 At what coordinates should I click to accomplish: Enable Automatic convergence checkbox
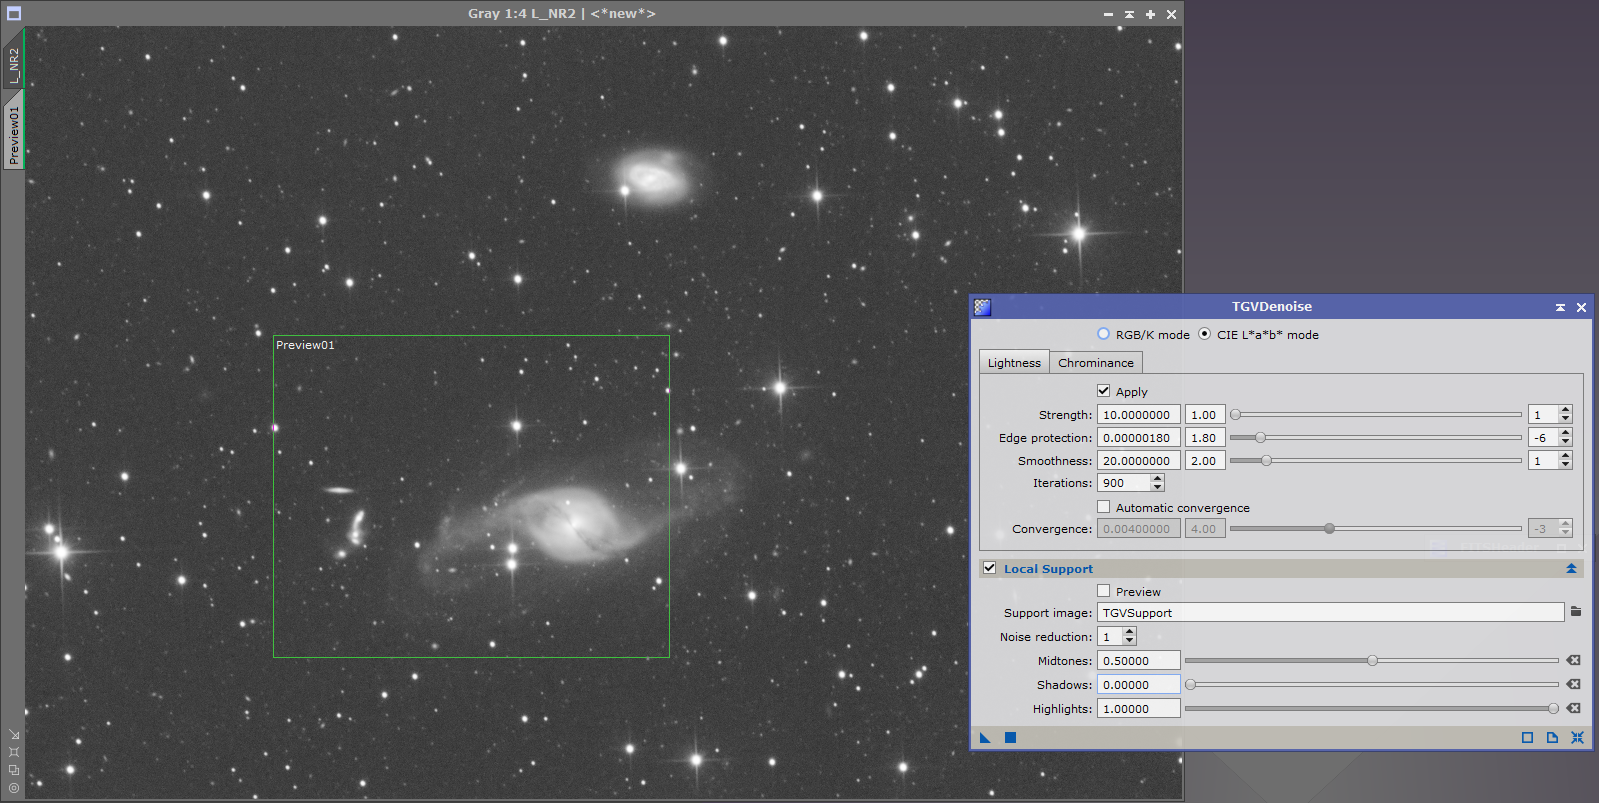[1104, 507]
